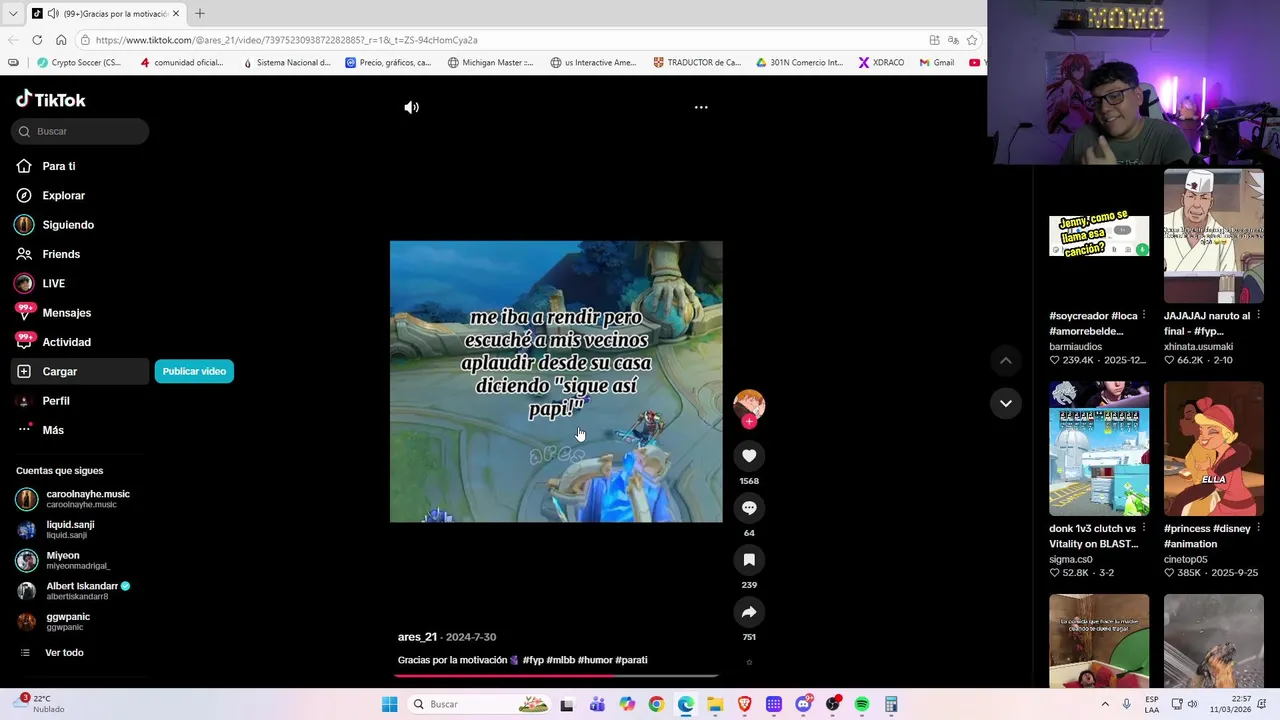Open caroolnayhe.music followed account

coord(80,499)
